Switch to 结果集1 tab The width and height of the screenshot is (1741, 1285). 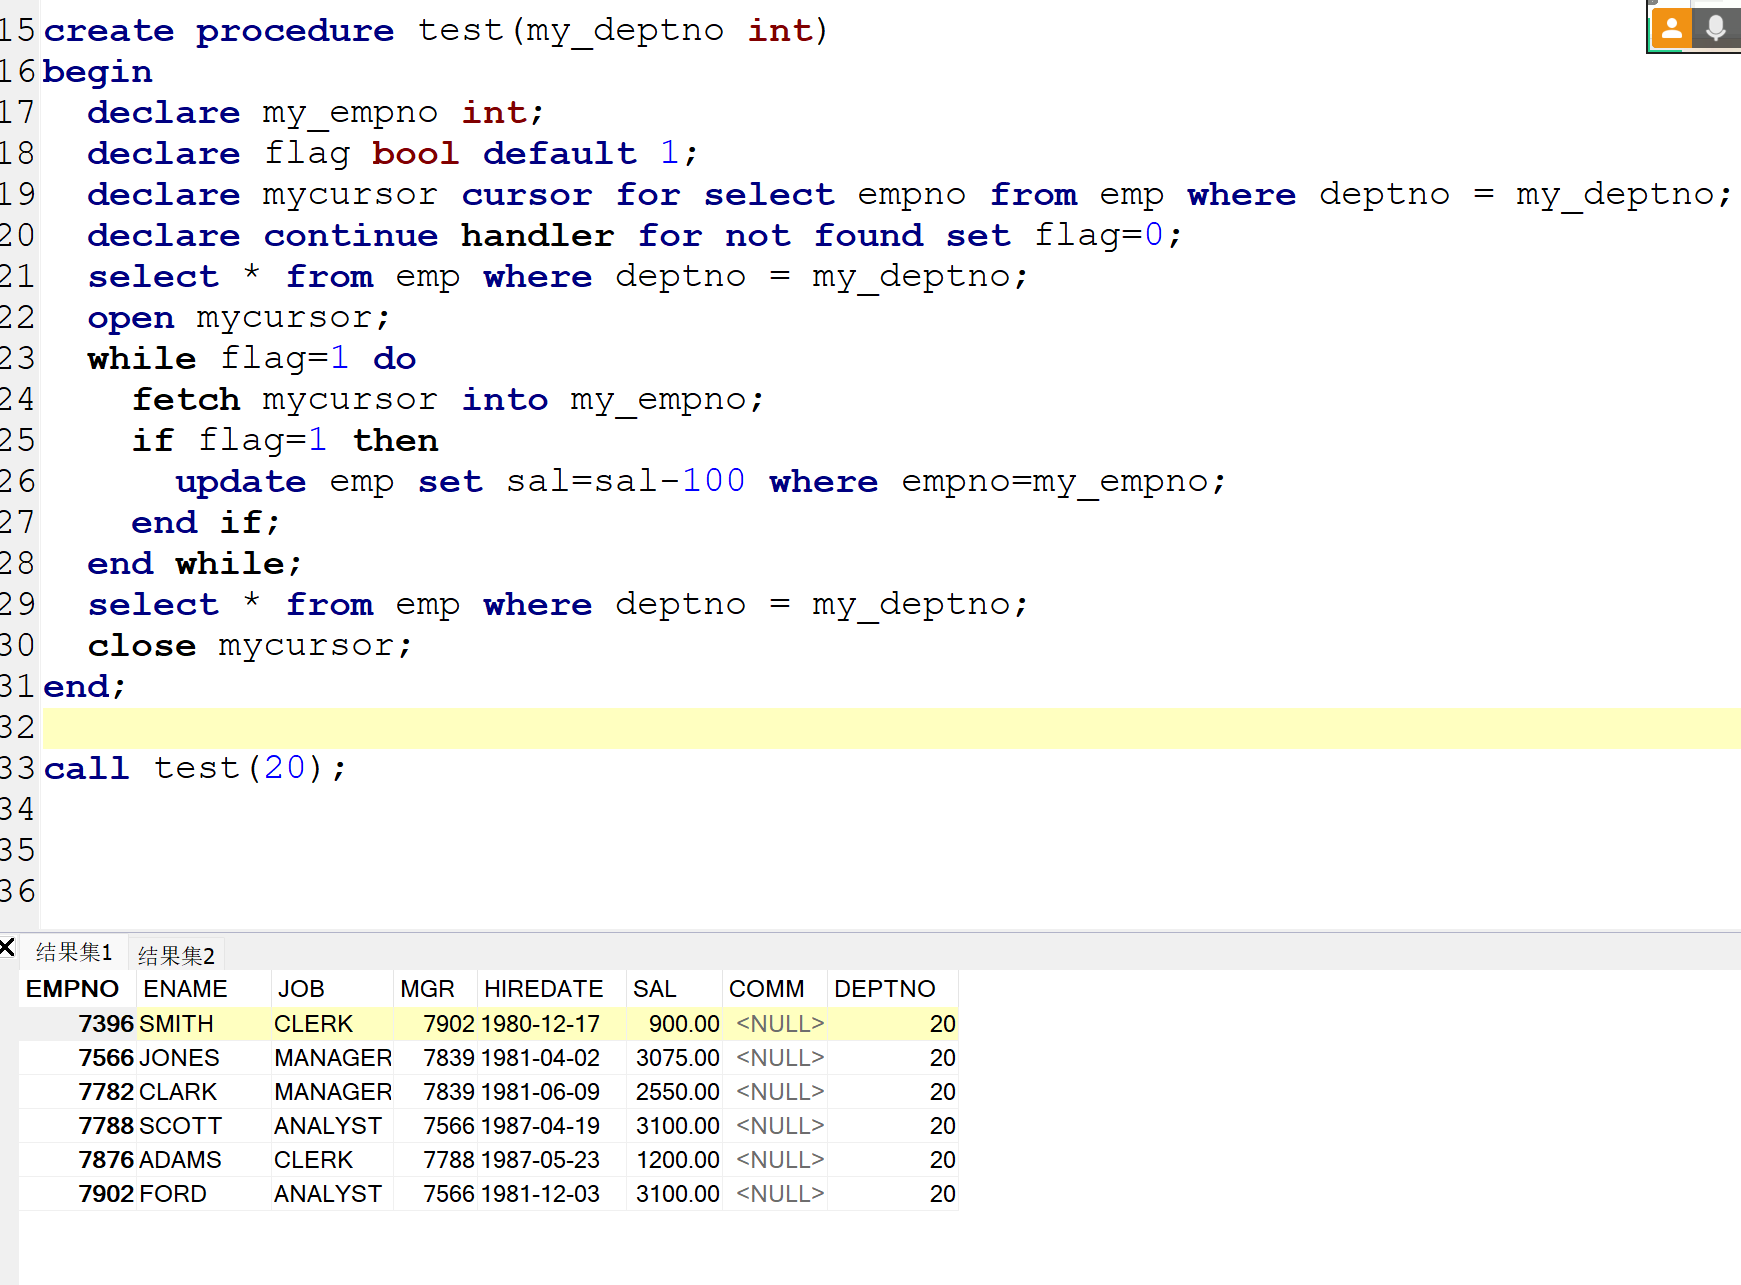point(74,952)
